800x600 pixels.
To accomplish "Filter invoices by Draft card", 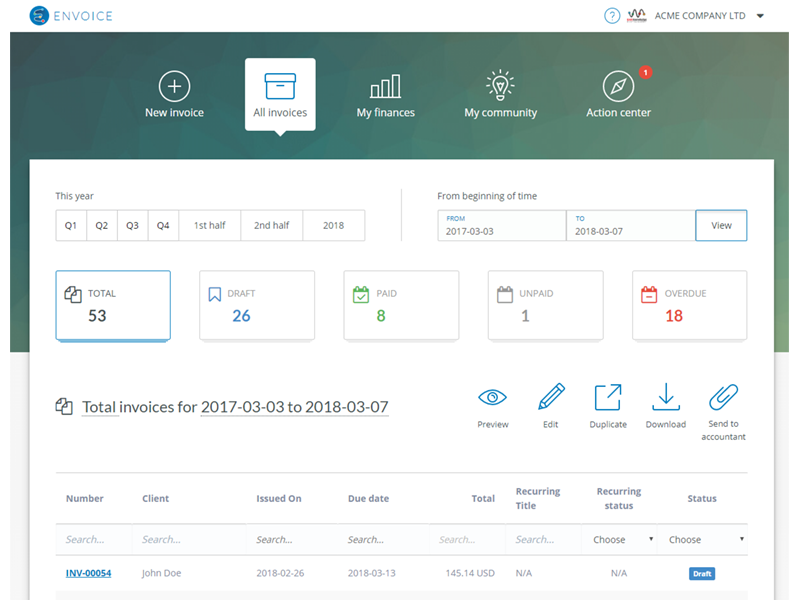I will pyautogui.click(x=257, y=305).
